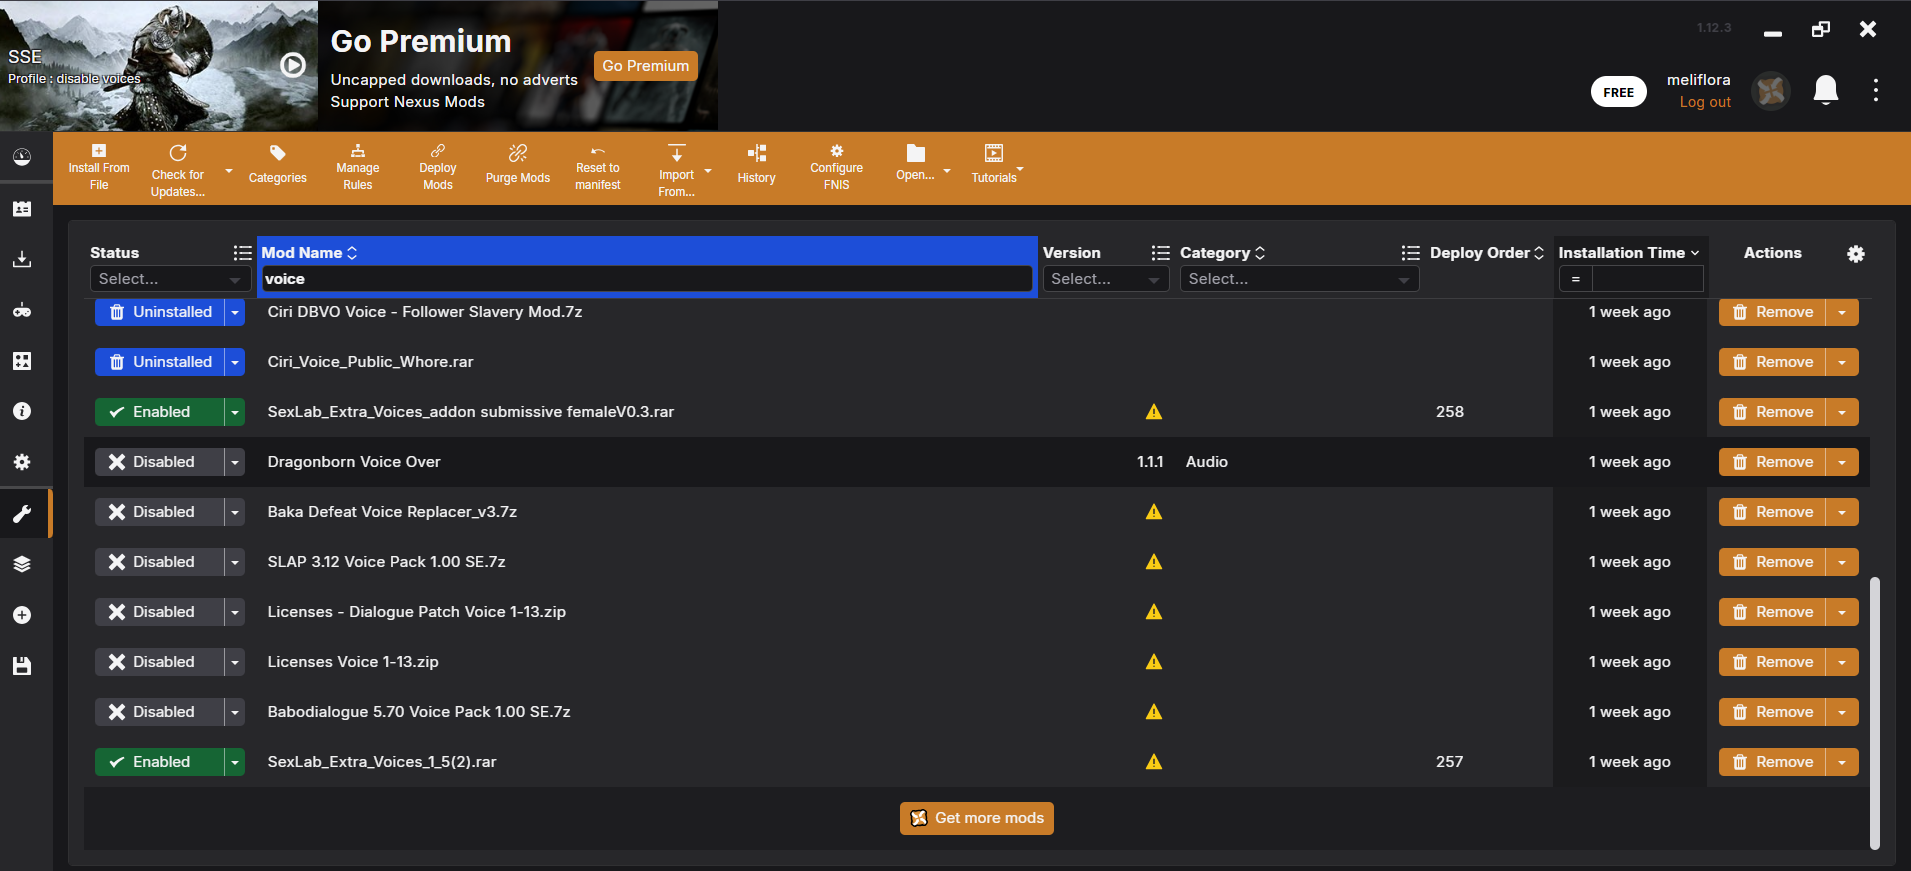Sort by Installation Time column header

click(1629, 253)
